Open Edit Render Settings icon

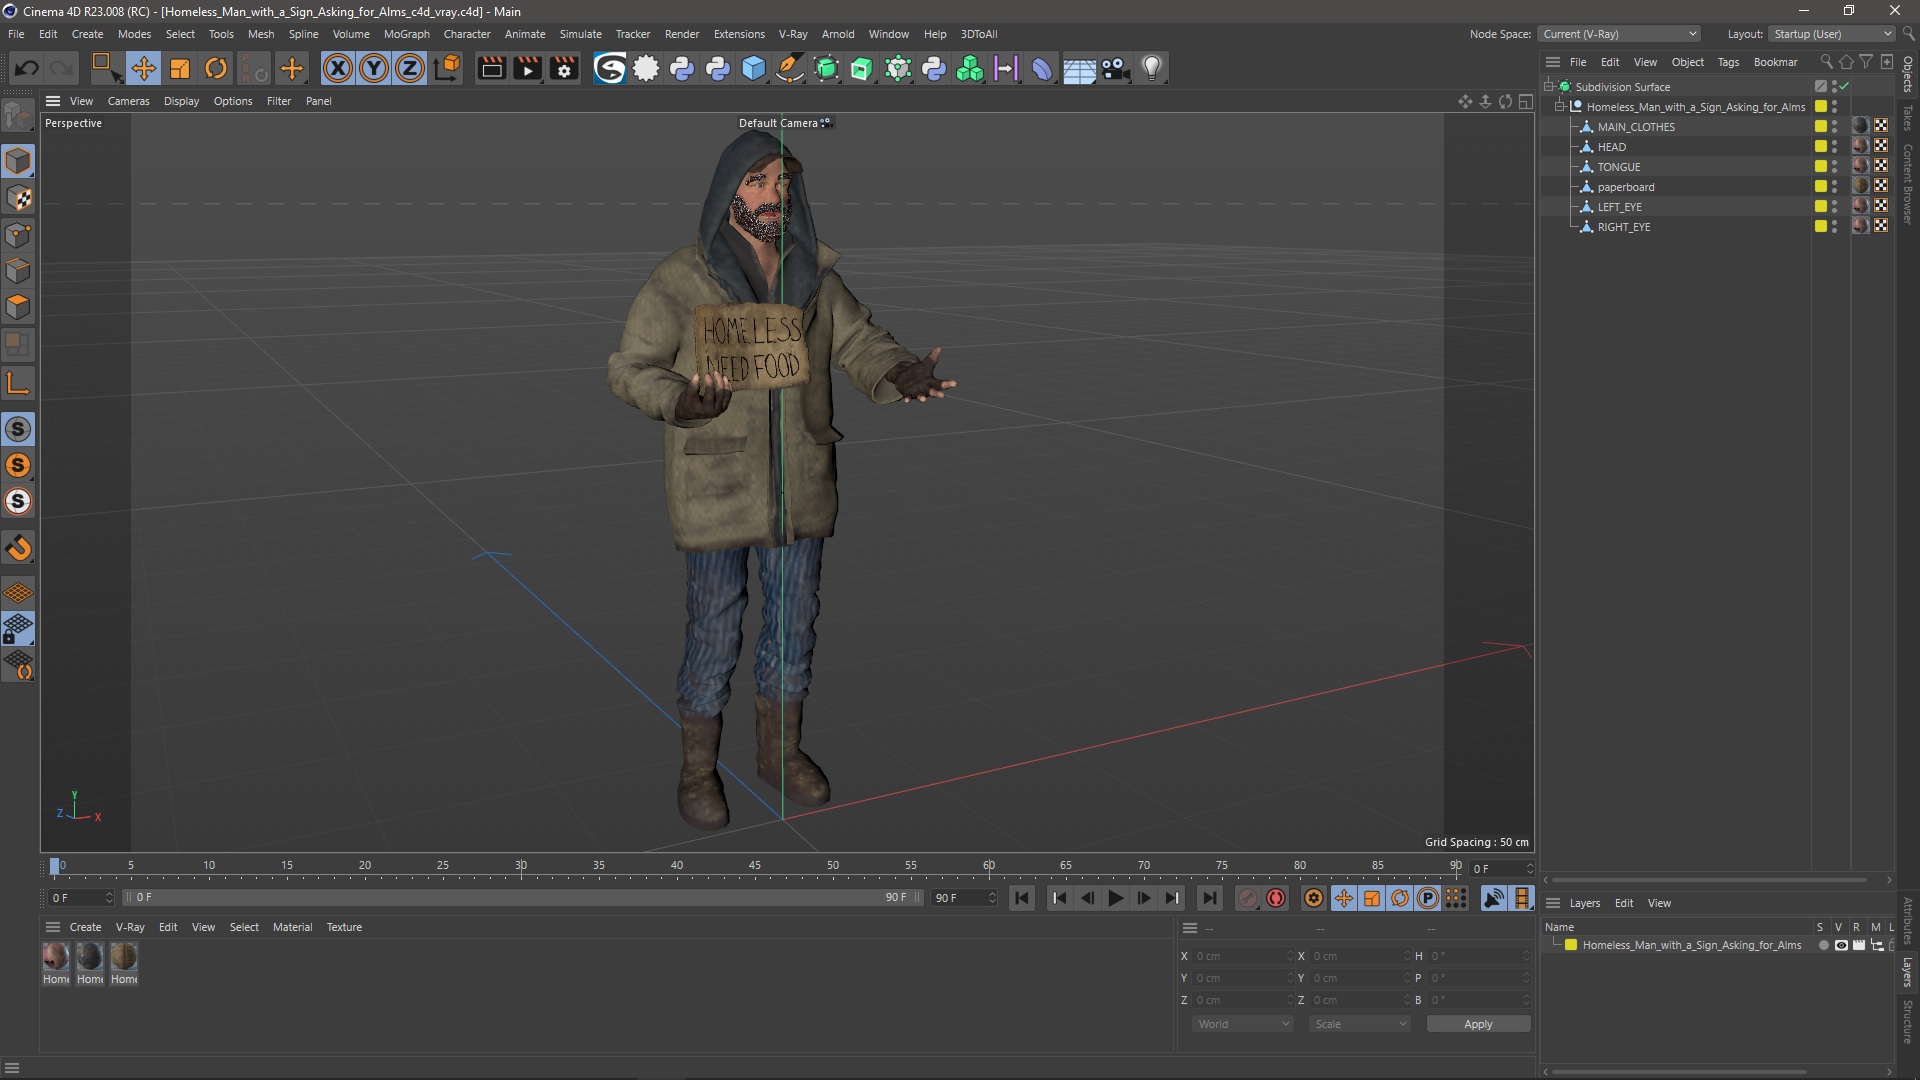565,68
